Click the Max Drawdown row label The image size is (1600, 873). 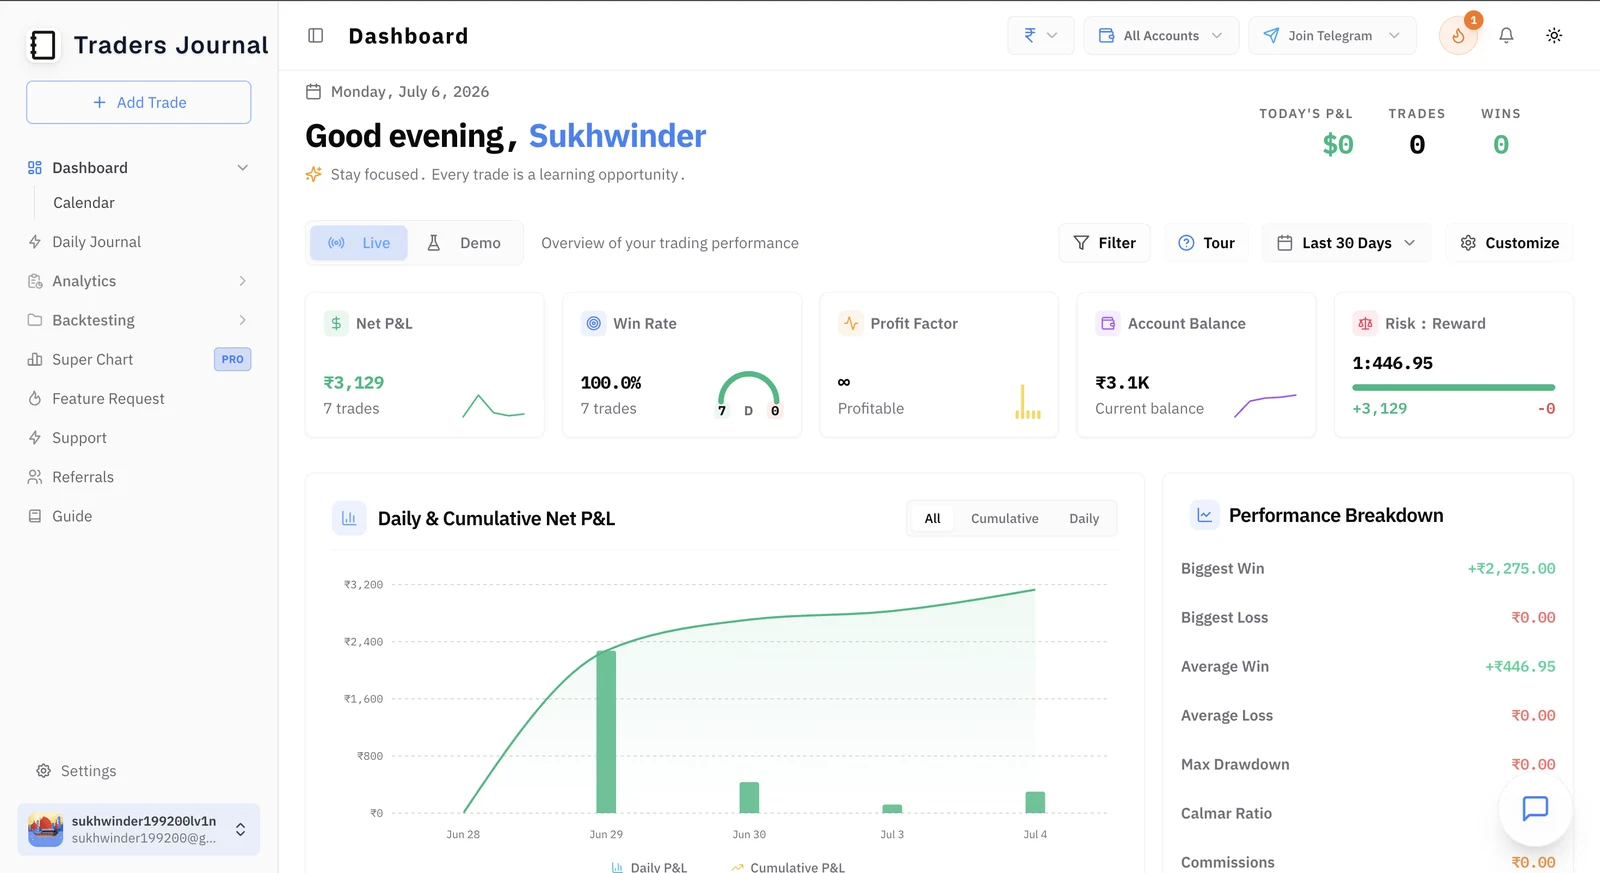[1235, 765]
